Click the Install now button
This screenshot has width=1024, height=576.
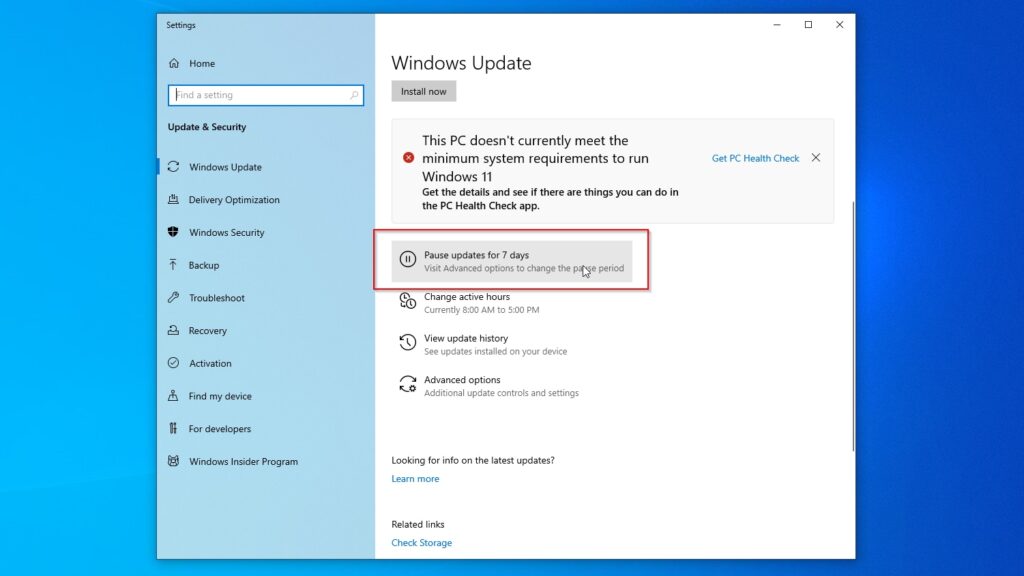pos(423,90)
